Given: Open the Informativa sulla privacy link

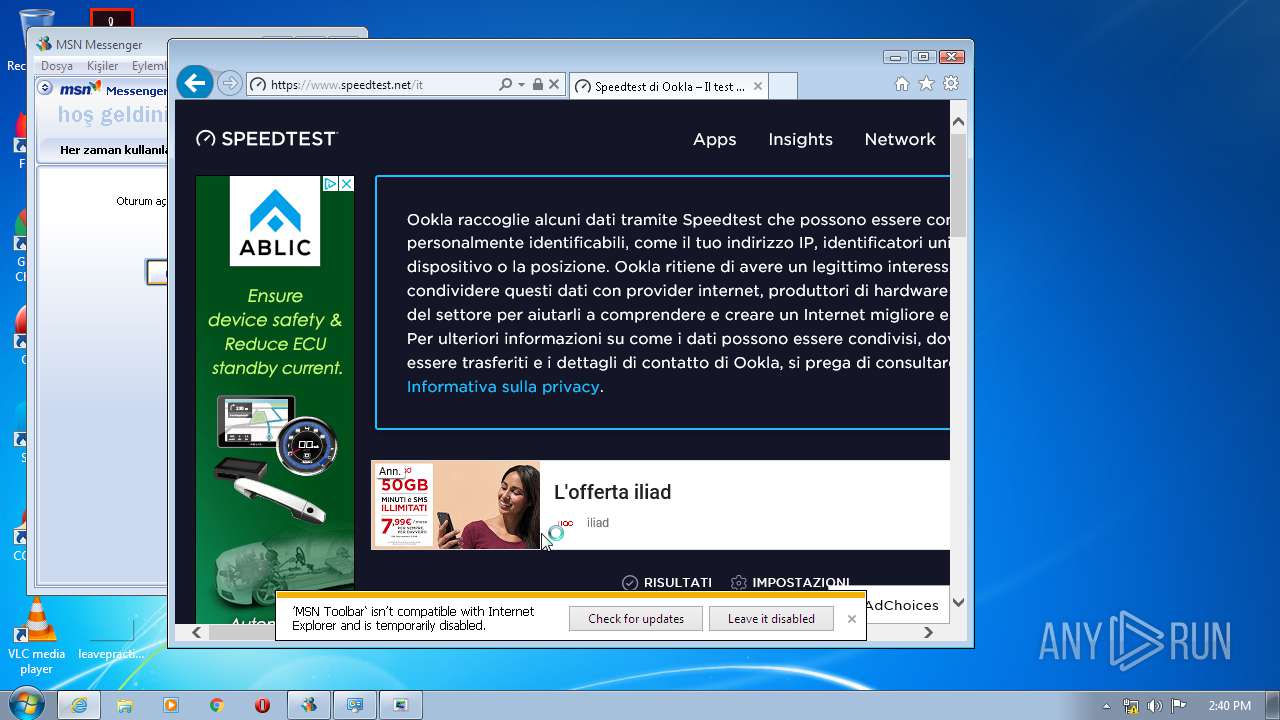Looking at the screenshot, I should pyautogui.click(x=503, y=387).
